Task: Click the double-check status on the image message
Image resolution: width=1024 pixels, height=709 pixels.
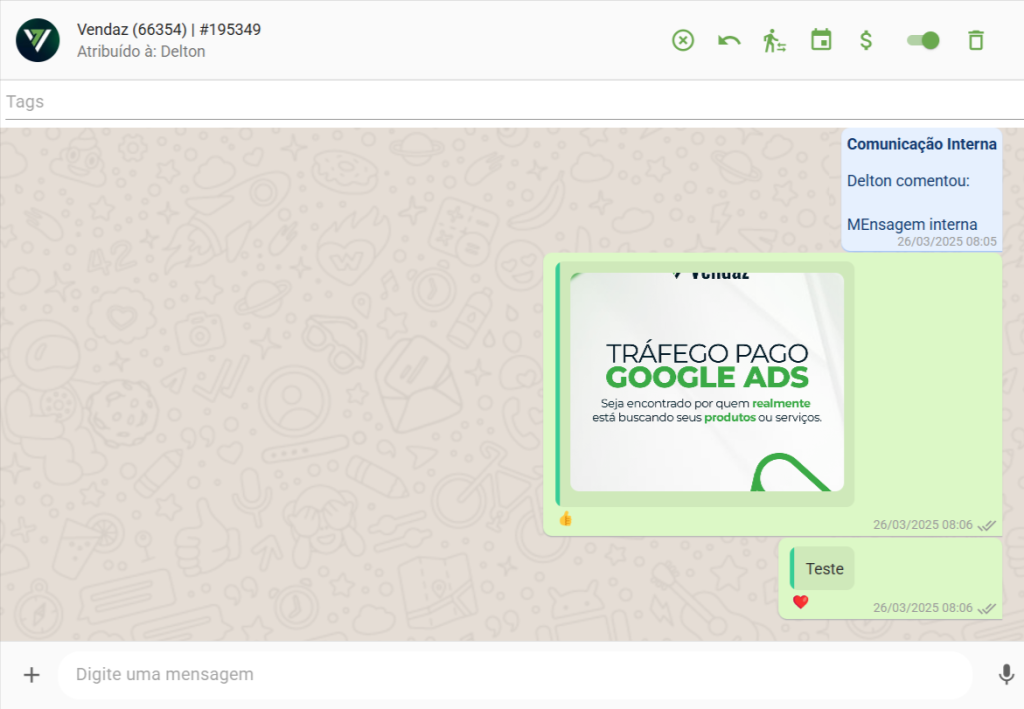Action: coord(987,526)
